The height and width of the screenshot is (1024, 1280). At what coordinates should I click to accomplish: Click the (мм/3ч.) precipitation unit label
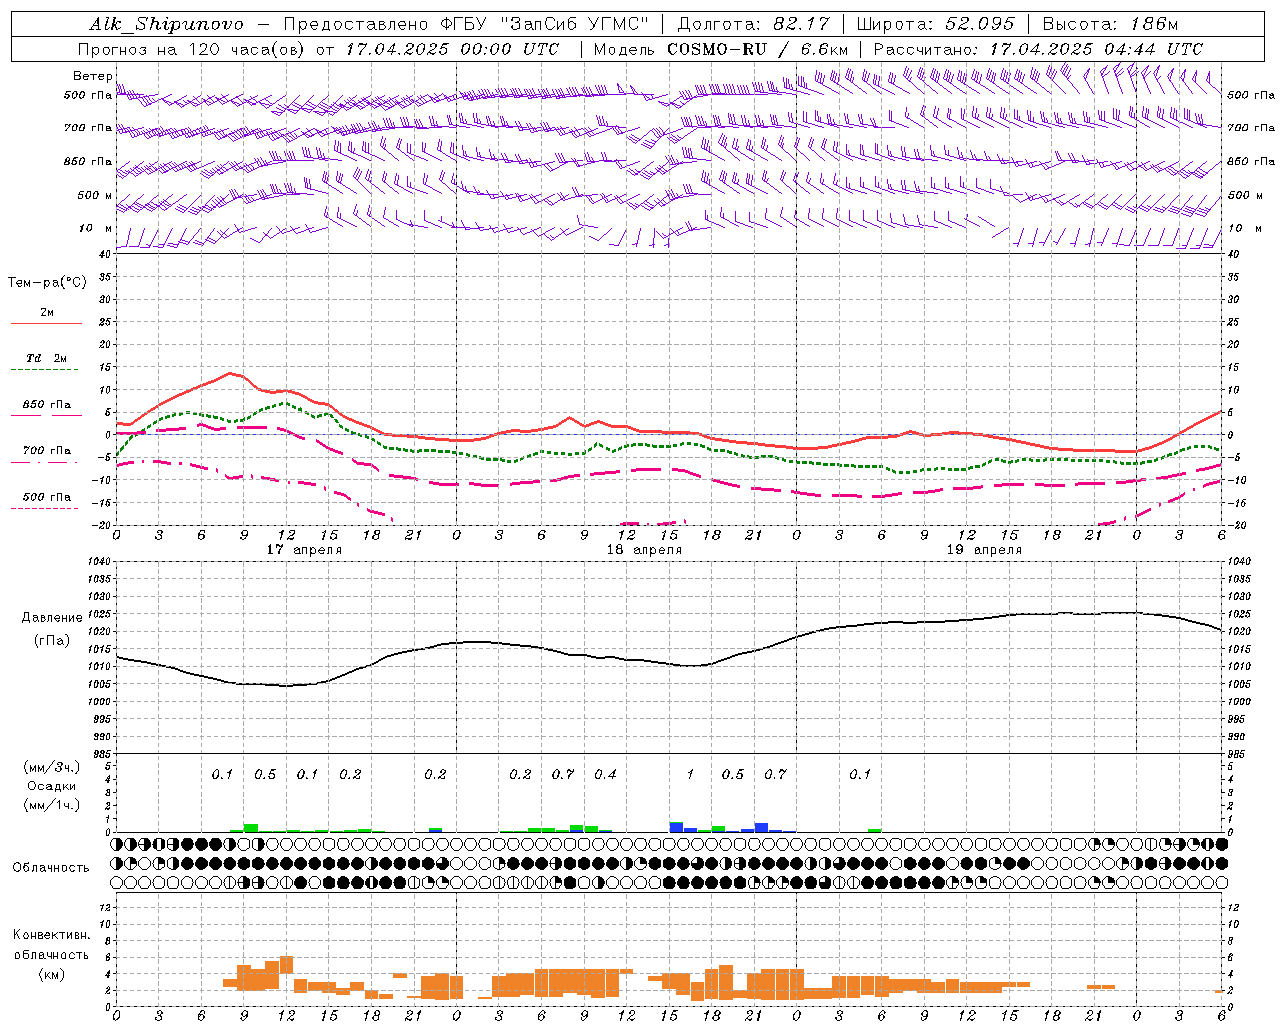(52, 768)
